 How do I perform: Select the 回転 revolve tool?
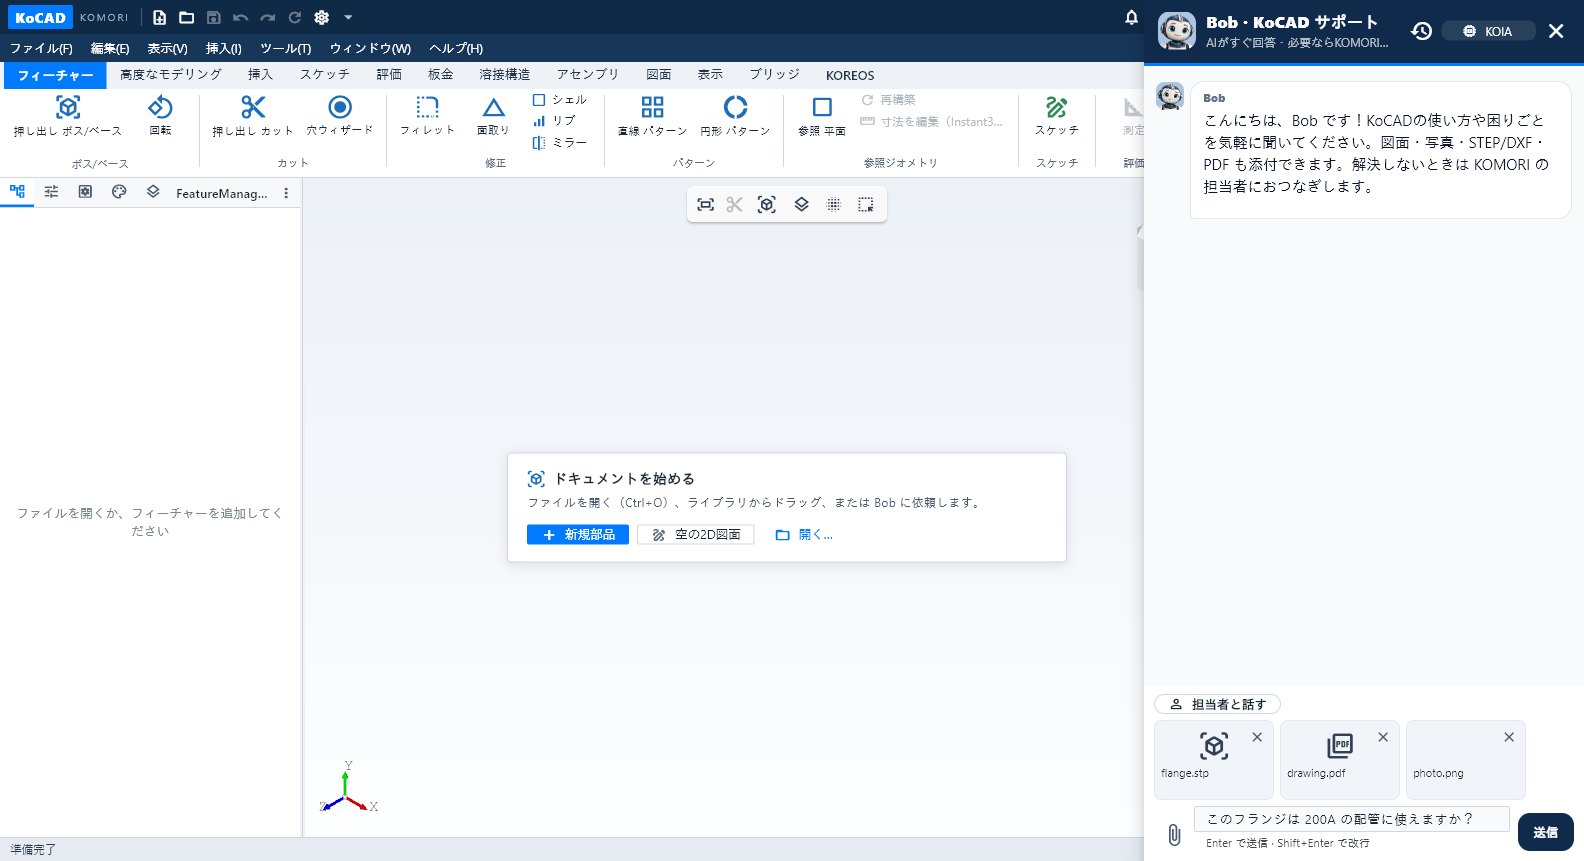pyautogui.click(x=160, y=116)
